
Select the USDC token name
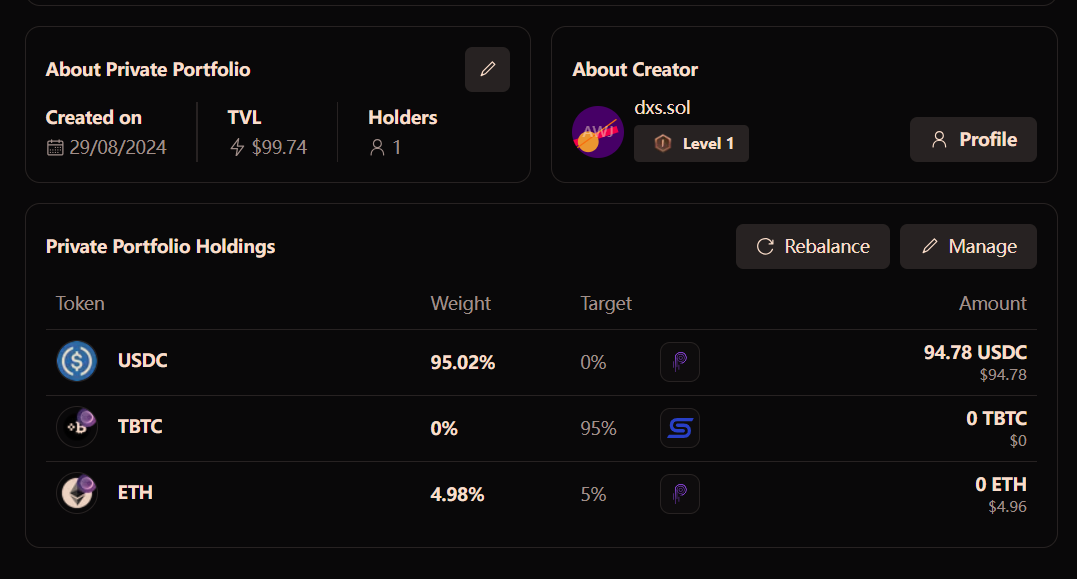[142, 361]
